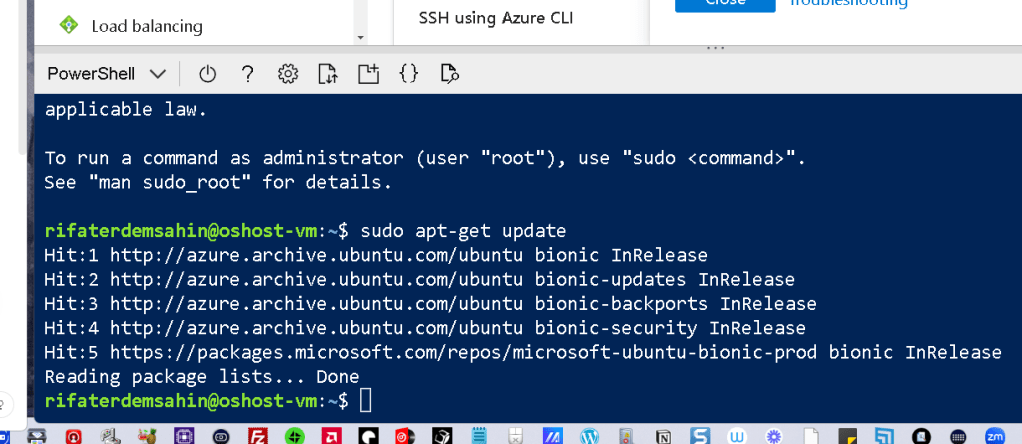Click the 'applicable law.' terminal line
Screen dimensions: 1022x444
(x=126, y=110)
